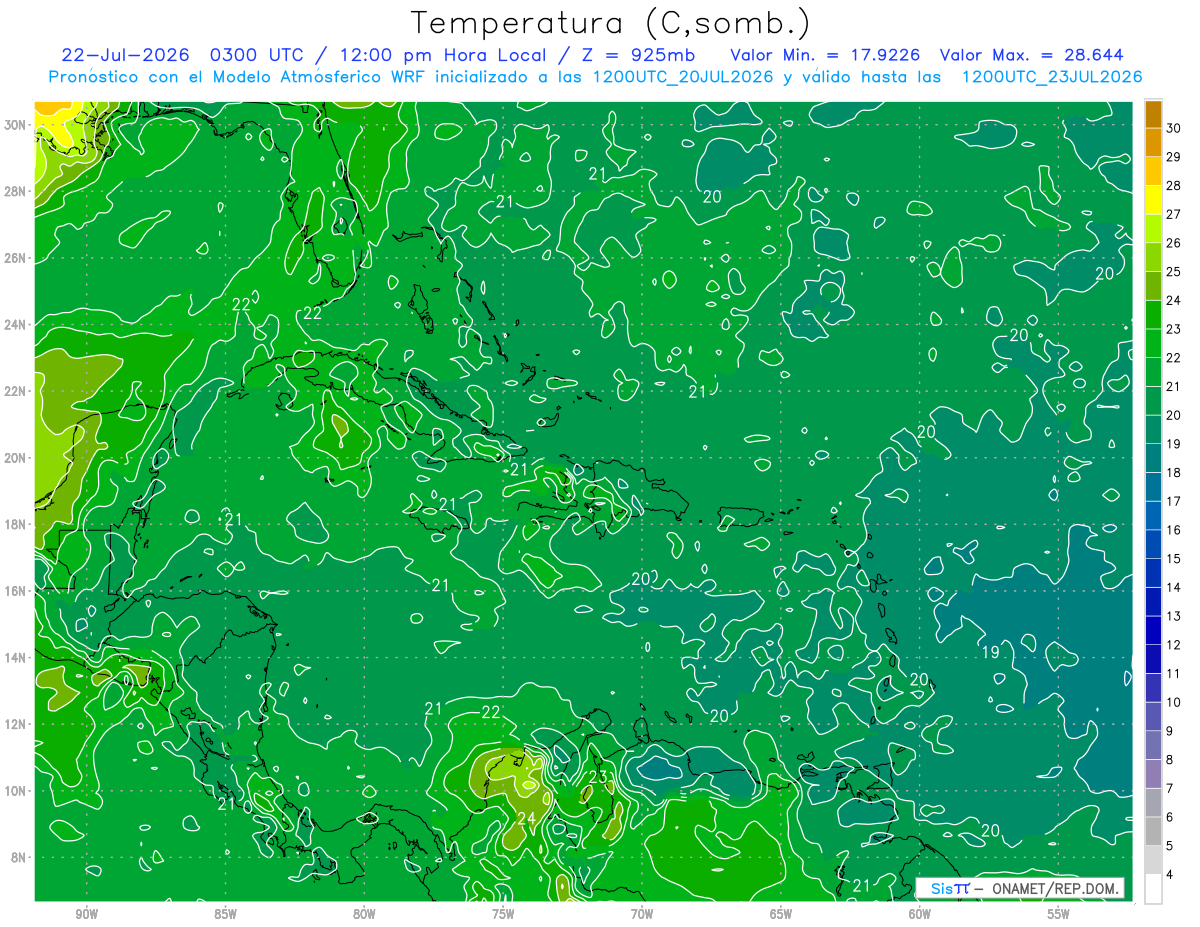Image resolution: width=1200 pixels, height=927 pixels.
Task: Click the '20N' latitude axis label
Action: [17, 458]
